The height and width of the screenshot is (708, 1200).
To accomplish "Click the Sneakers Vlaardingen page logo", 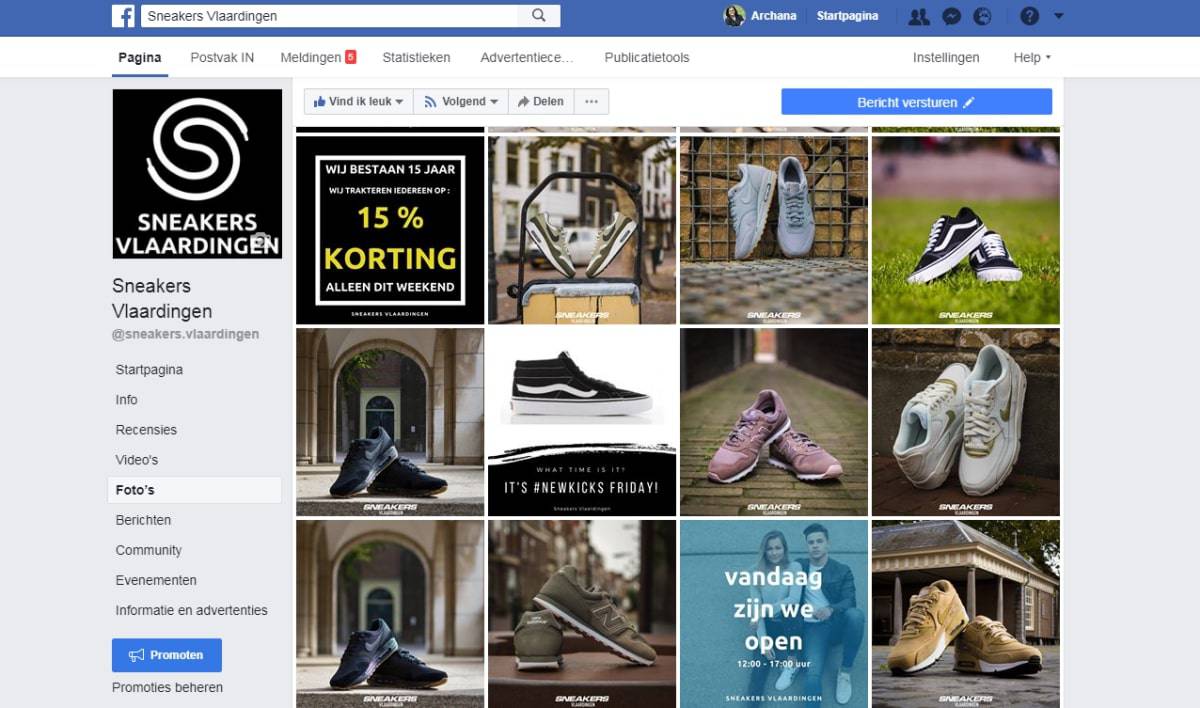I will 197,174.
